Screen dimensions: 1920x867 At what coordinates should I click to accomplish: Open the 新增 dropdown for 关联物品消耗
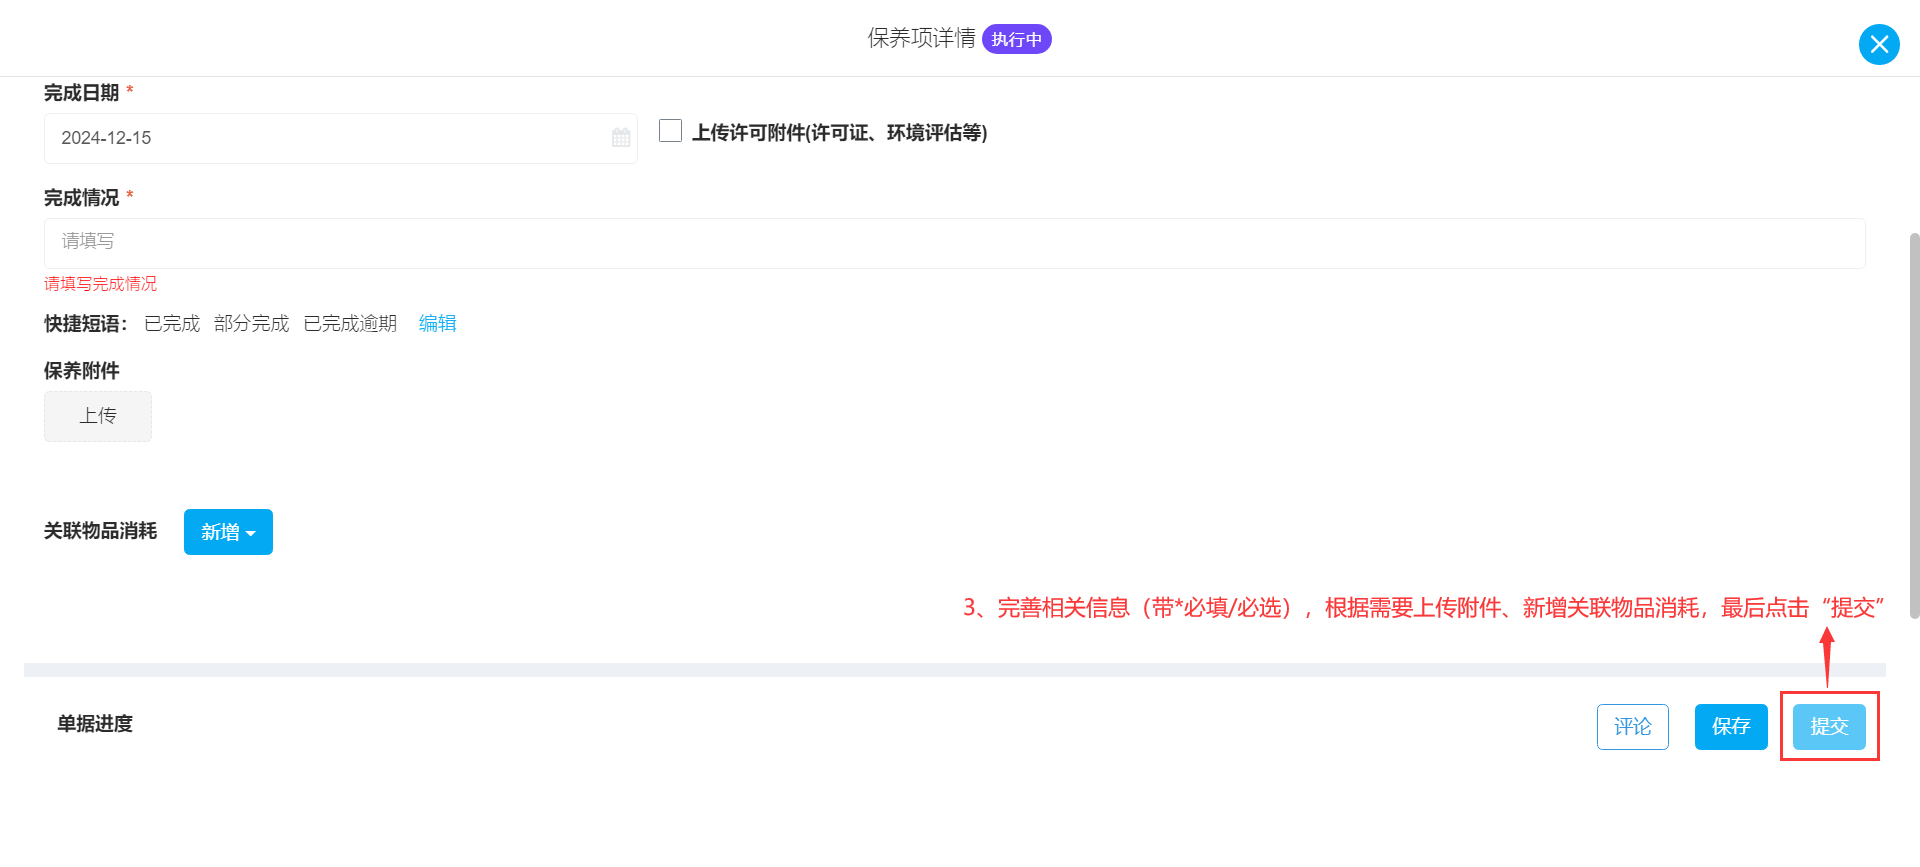pos(228,532)
